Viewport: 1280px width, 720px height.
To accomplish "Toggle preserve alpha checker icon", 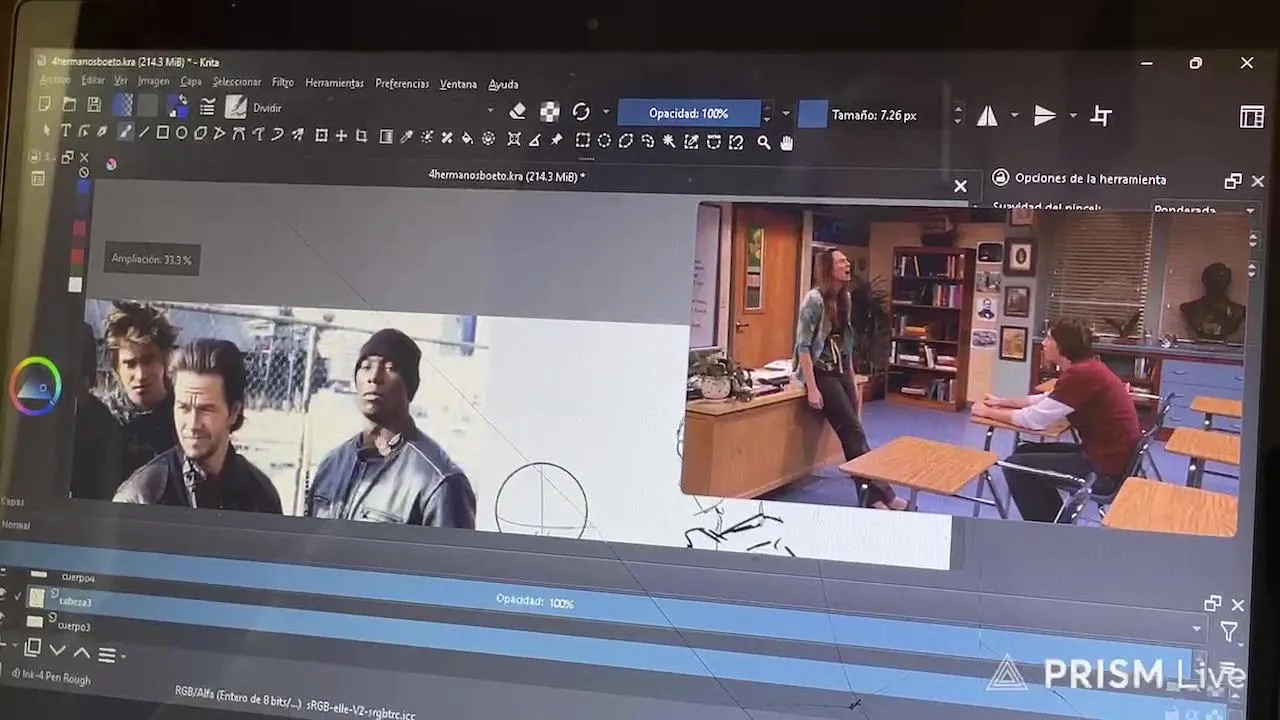I will [550, 112].
